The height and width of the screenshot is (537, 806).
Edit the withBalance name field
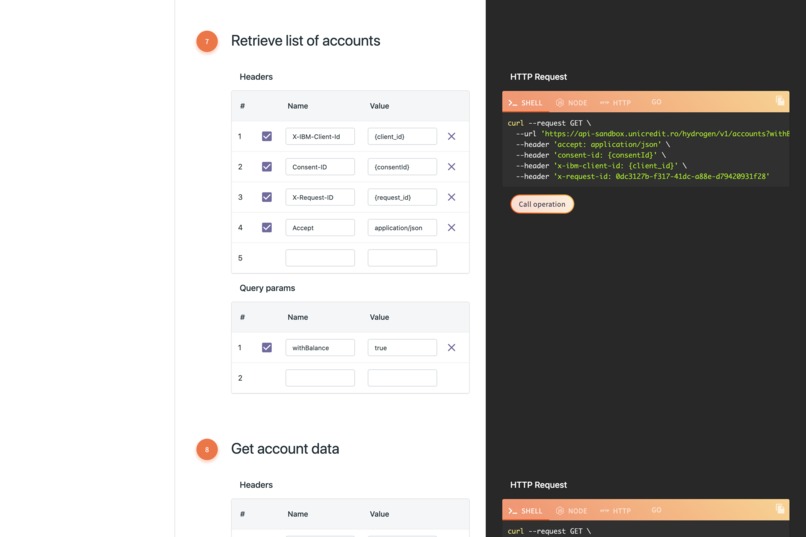coord(320,347)
